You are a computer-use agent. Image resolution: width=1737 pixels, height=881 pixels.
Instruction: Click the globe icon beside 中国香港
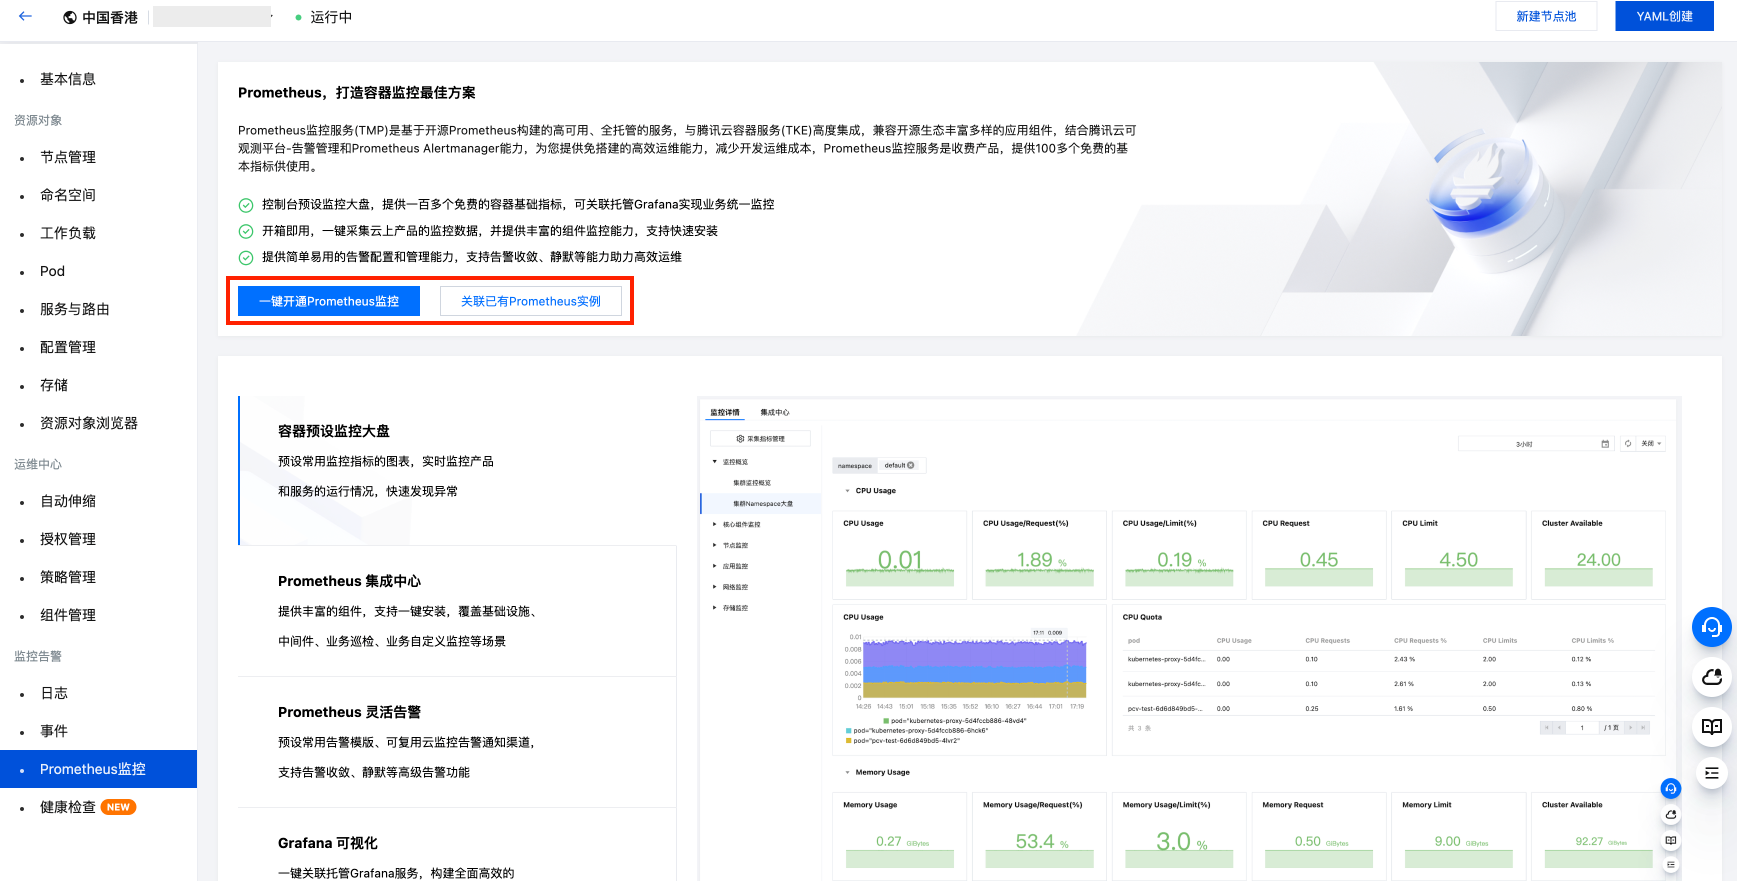[70, 17]
